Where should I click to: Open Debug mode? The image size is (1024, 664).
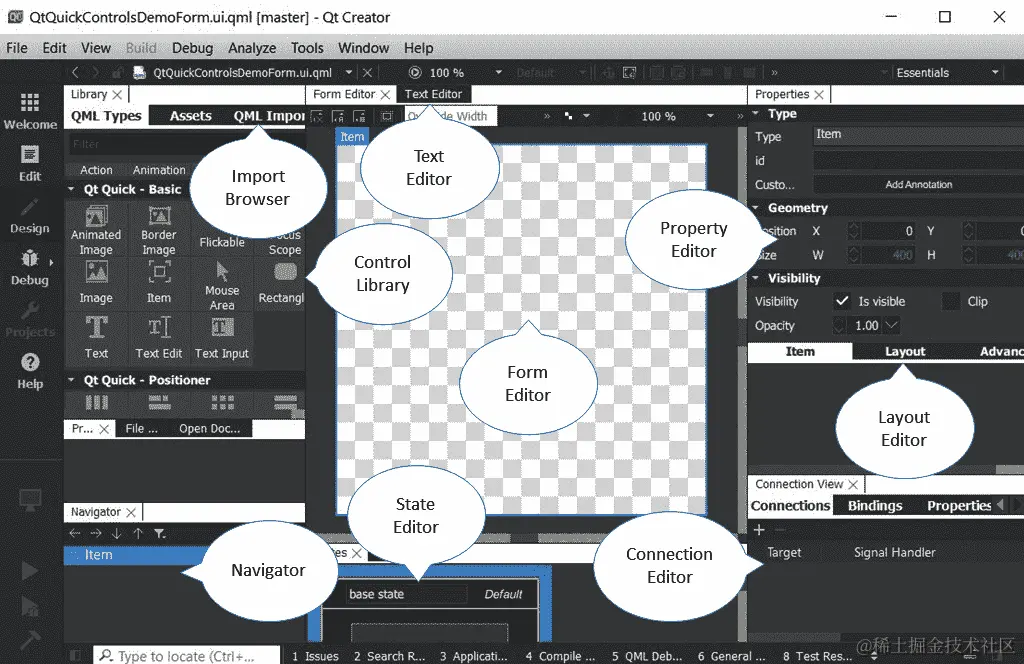tap(30, 268)
